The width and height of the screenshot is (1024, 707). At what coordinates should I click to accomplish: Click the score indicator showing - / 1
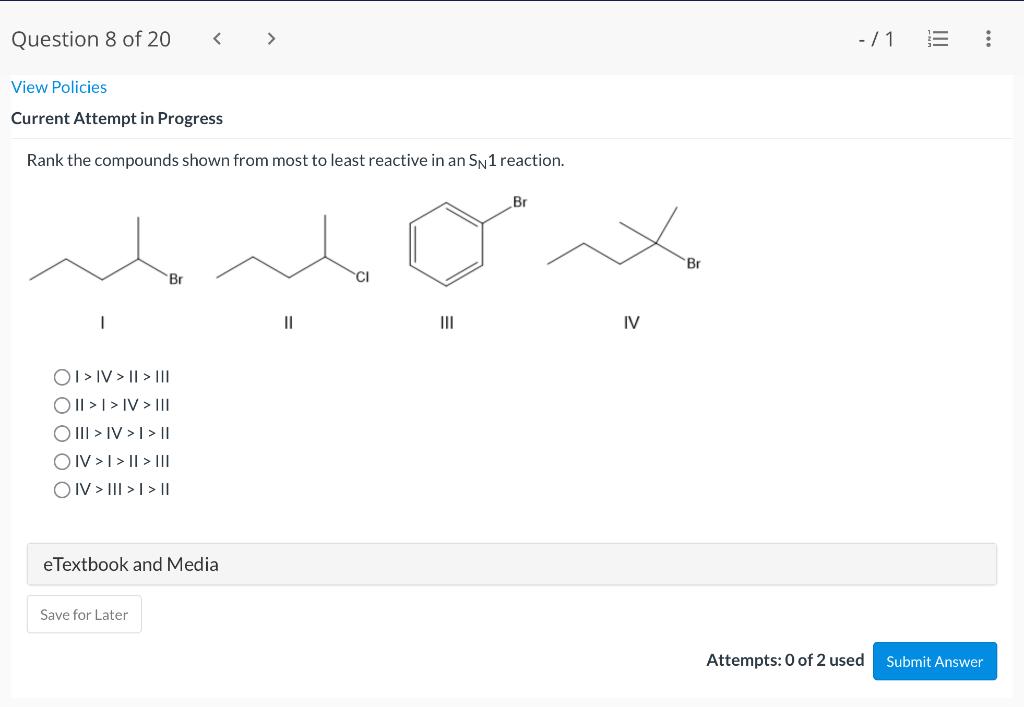pyautogui.click(x=874, y=39)
